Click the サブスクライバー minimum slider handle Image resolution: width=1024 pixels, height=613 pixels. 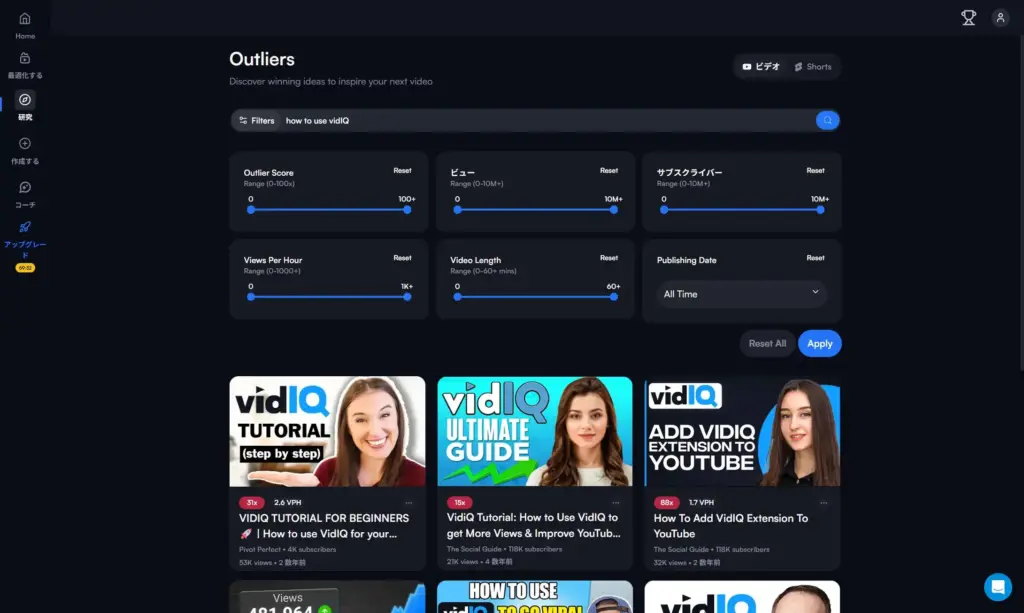pos(664,210)
